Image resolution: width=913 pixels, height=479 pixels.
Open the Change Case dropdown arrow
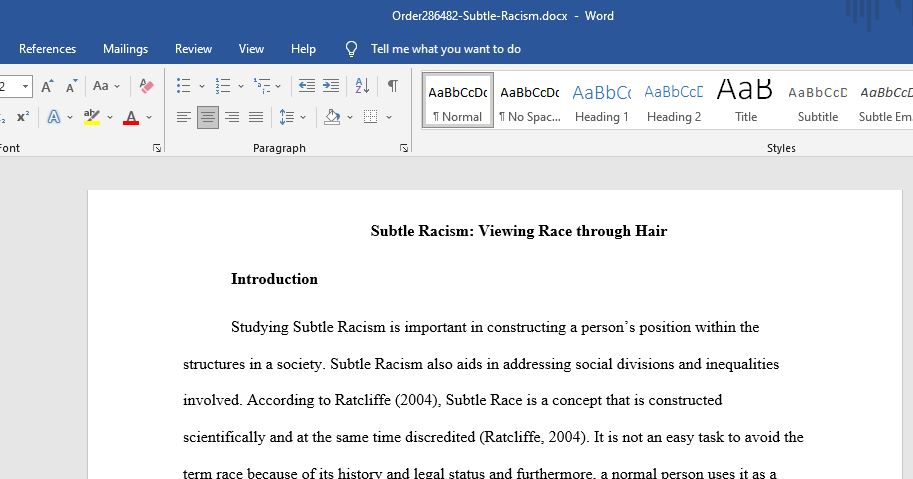(117, 87)
